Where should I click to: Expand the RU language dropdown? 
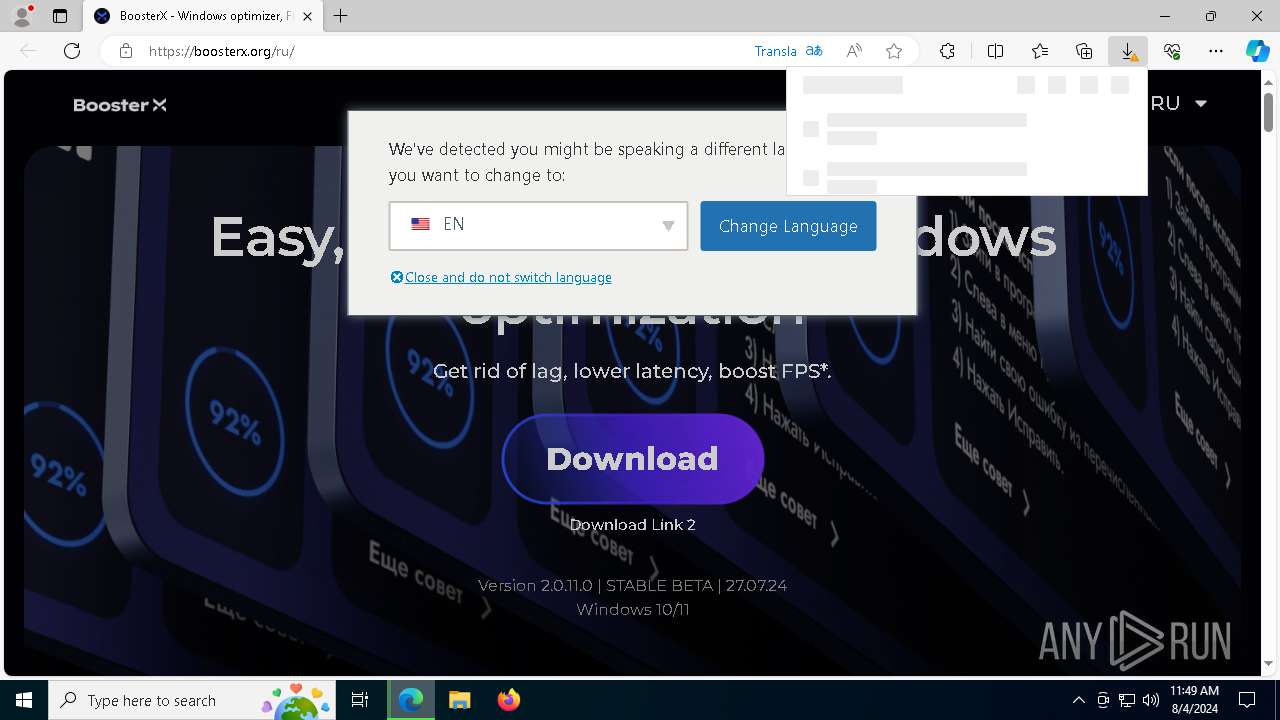pyautogui.click(x=1180, y=103)
